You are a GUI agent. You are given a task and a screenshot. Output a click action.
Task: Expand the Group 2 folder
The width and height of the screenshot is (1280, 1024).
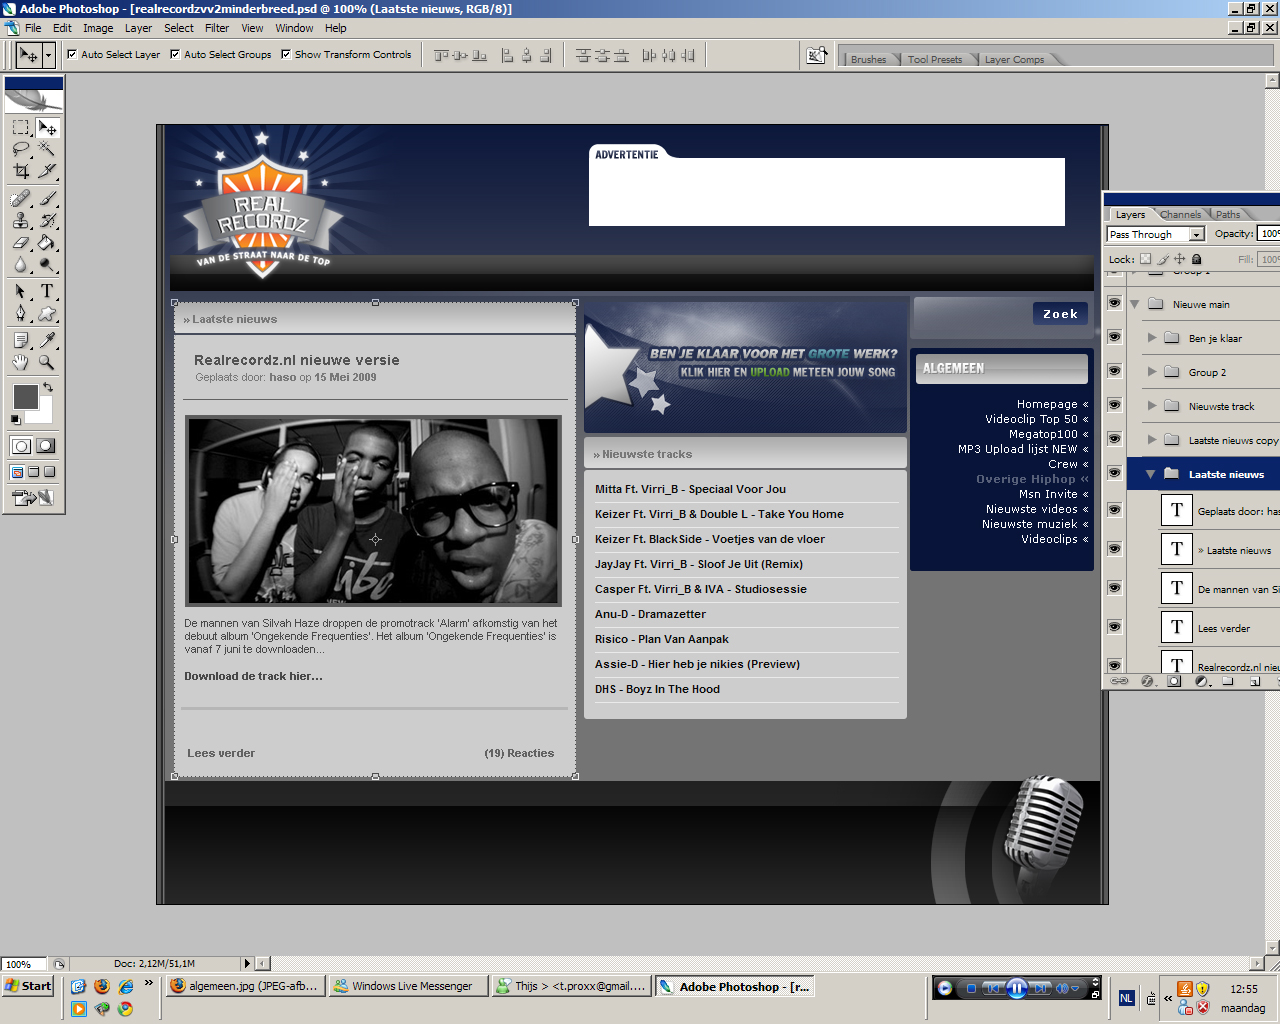point(1152,372)
